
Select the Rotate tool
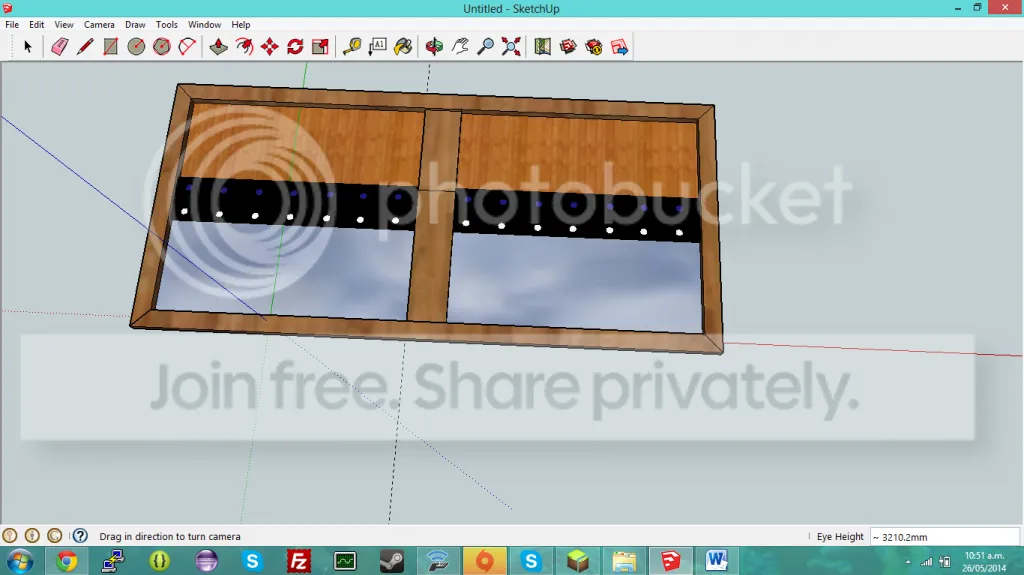point(295,46)
